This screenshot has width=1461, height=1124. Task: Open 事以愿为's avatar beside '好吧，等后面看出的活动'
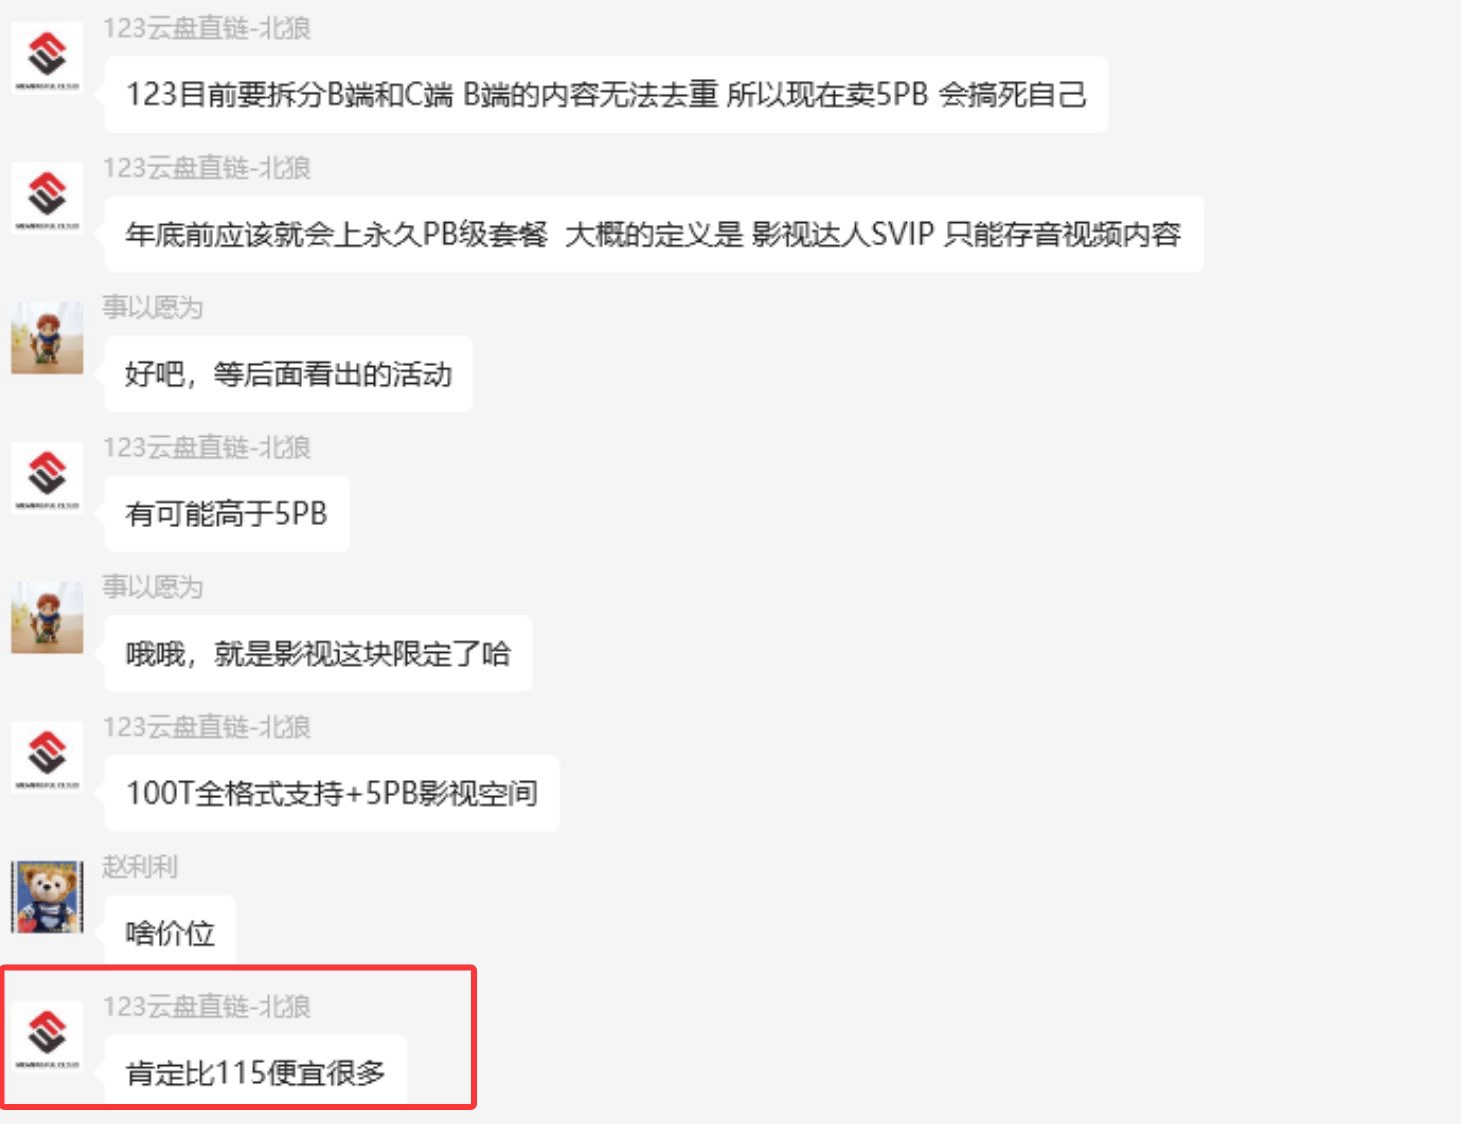(47, 338)
